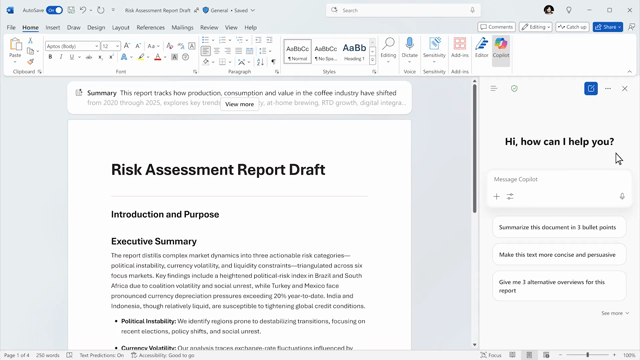Switch to Read Mode view

[x=512, y=355]
